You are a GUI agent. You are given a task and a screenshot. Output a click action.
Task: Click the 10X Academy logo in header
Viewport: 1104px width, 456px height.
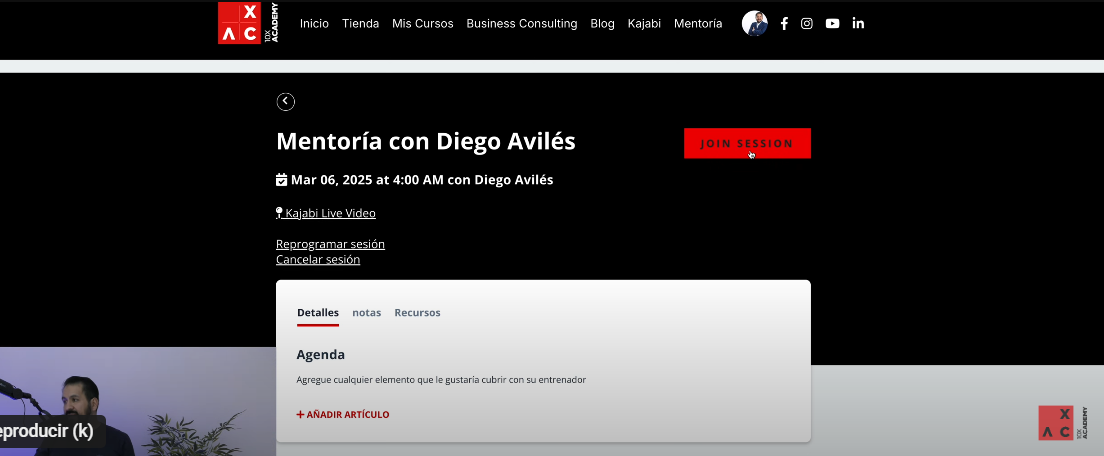click(248, 23)
